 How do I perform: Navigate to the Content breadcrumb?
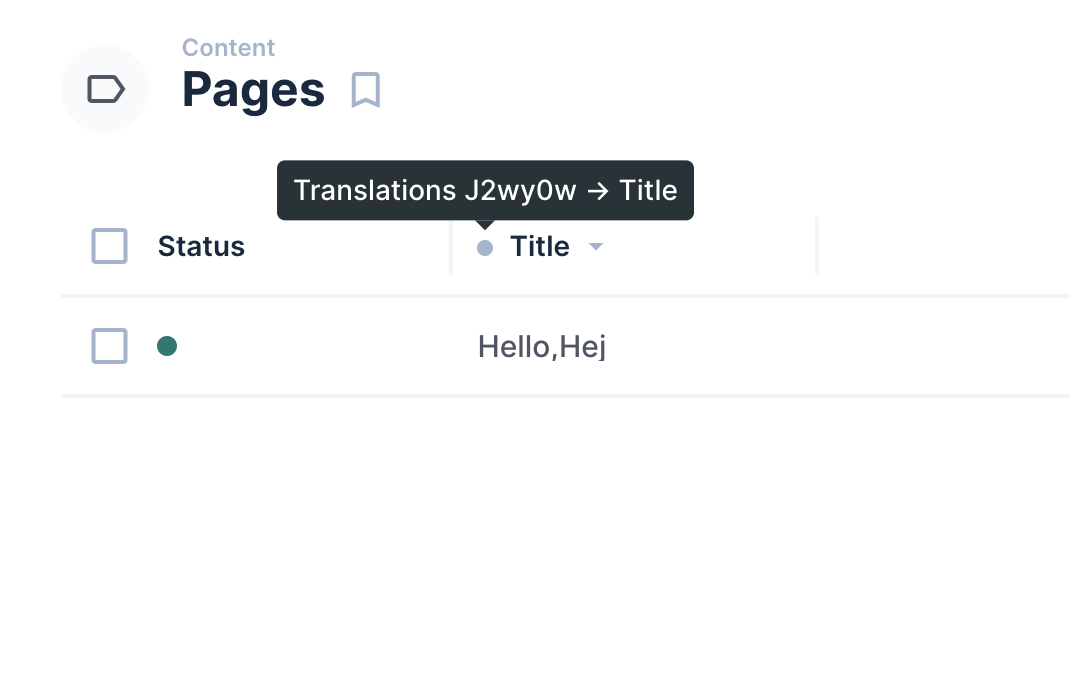tap(229, 48)
